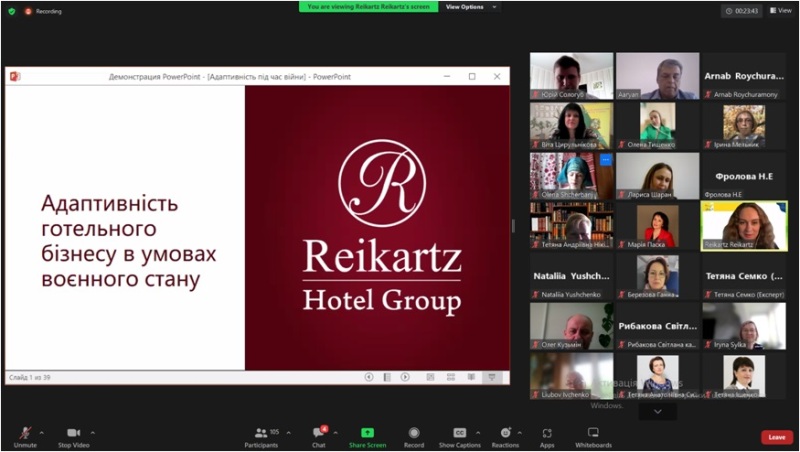Open Zoom Apps
This screenshot has width=800, height=452.
click(547, 434)
